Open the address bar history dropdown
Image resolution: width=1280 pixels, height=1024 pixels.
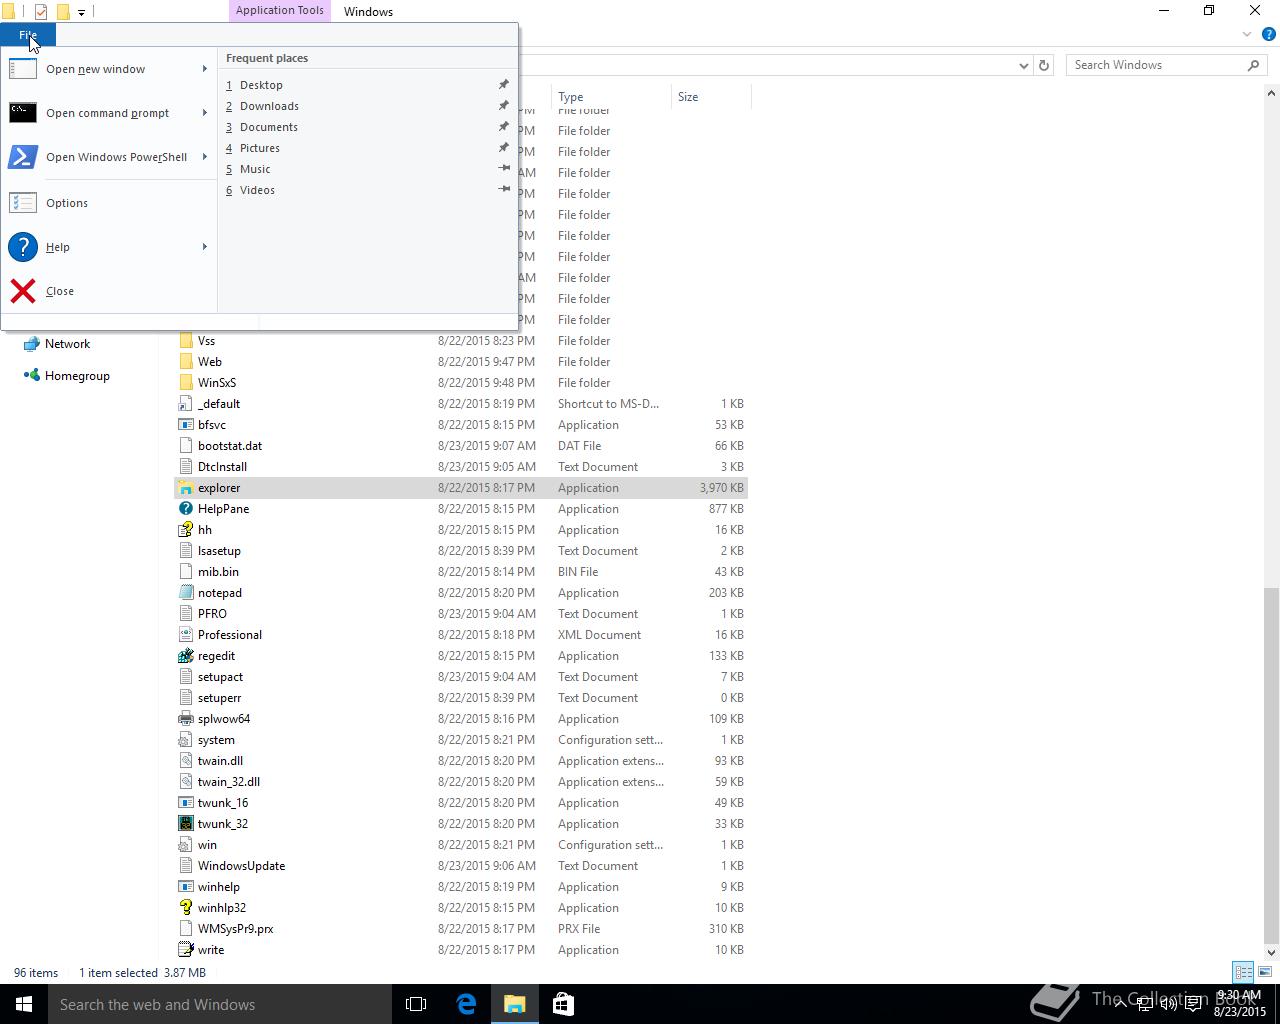coord(1023,65)
